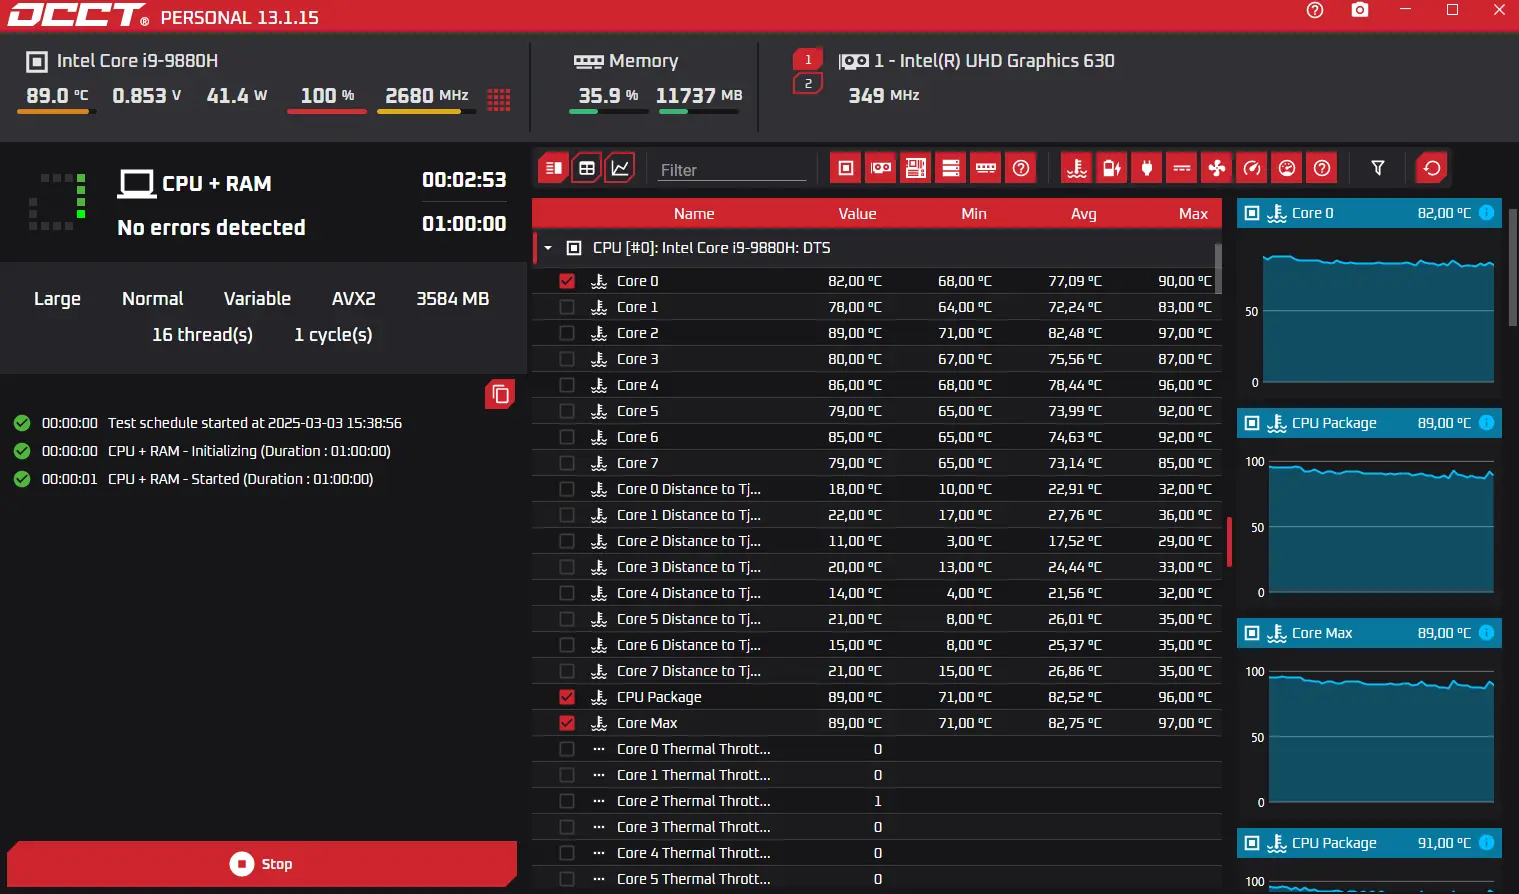Take a screenshot with the camera icon

coord(1360,10)
